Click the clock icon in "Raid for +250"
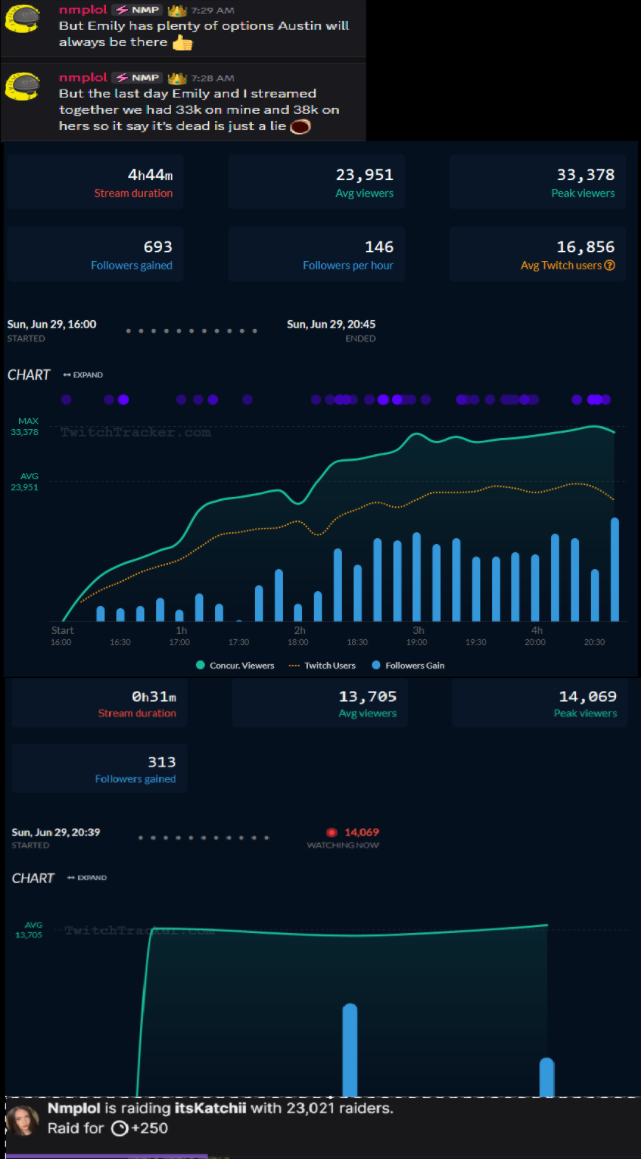The image size is (641, 1159). click(119, 1128)
